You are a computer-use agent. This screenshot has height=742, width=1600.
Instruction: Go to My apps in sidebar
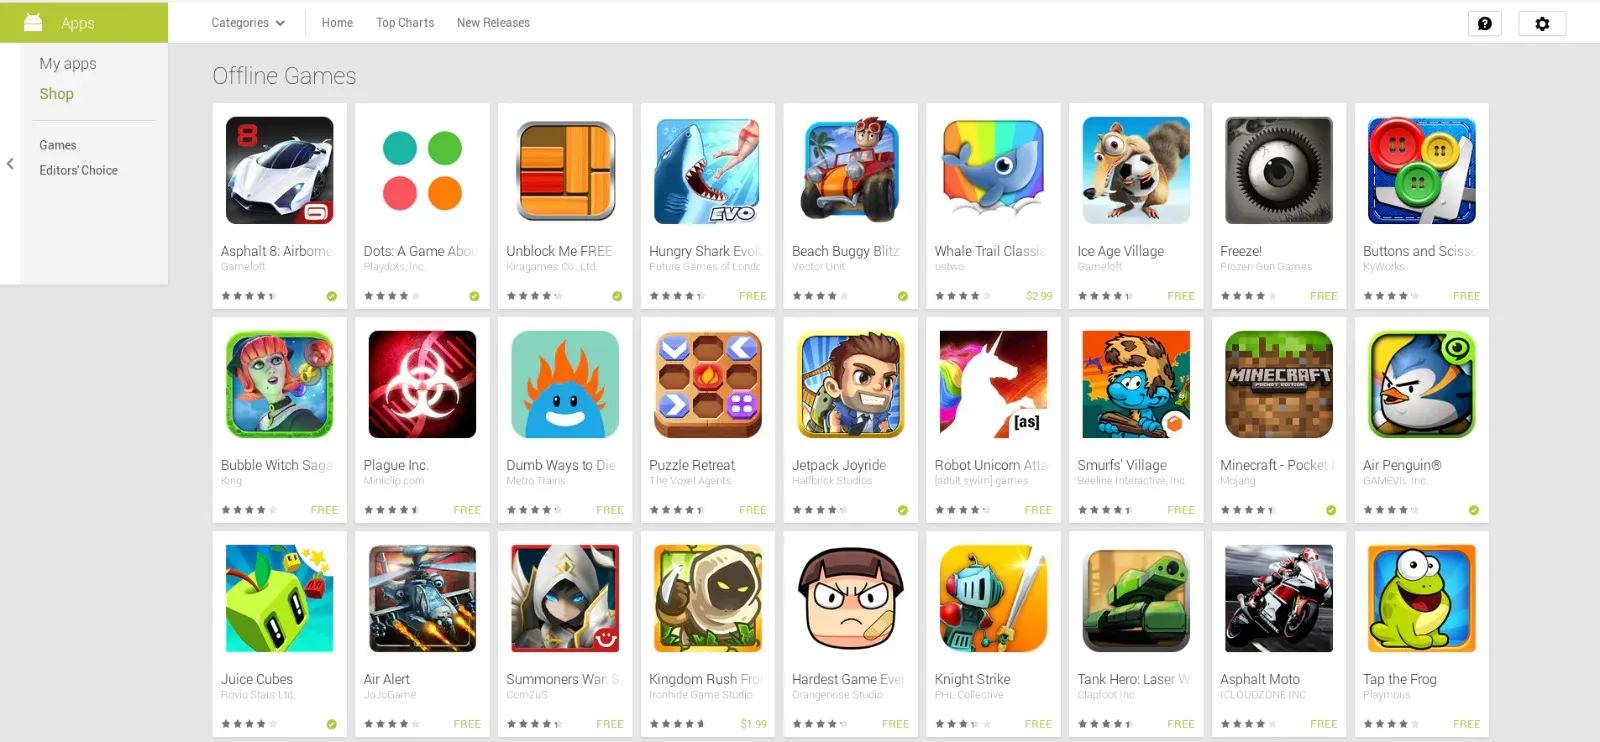[x=68, y=63]
